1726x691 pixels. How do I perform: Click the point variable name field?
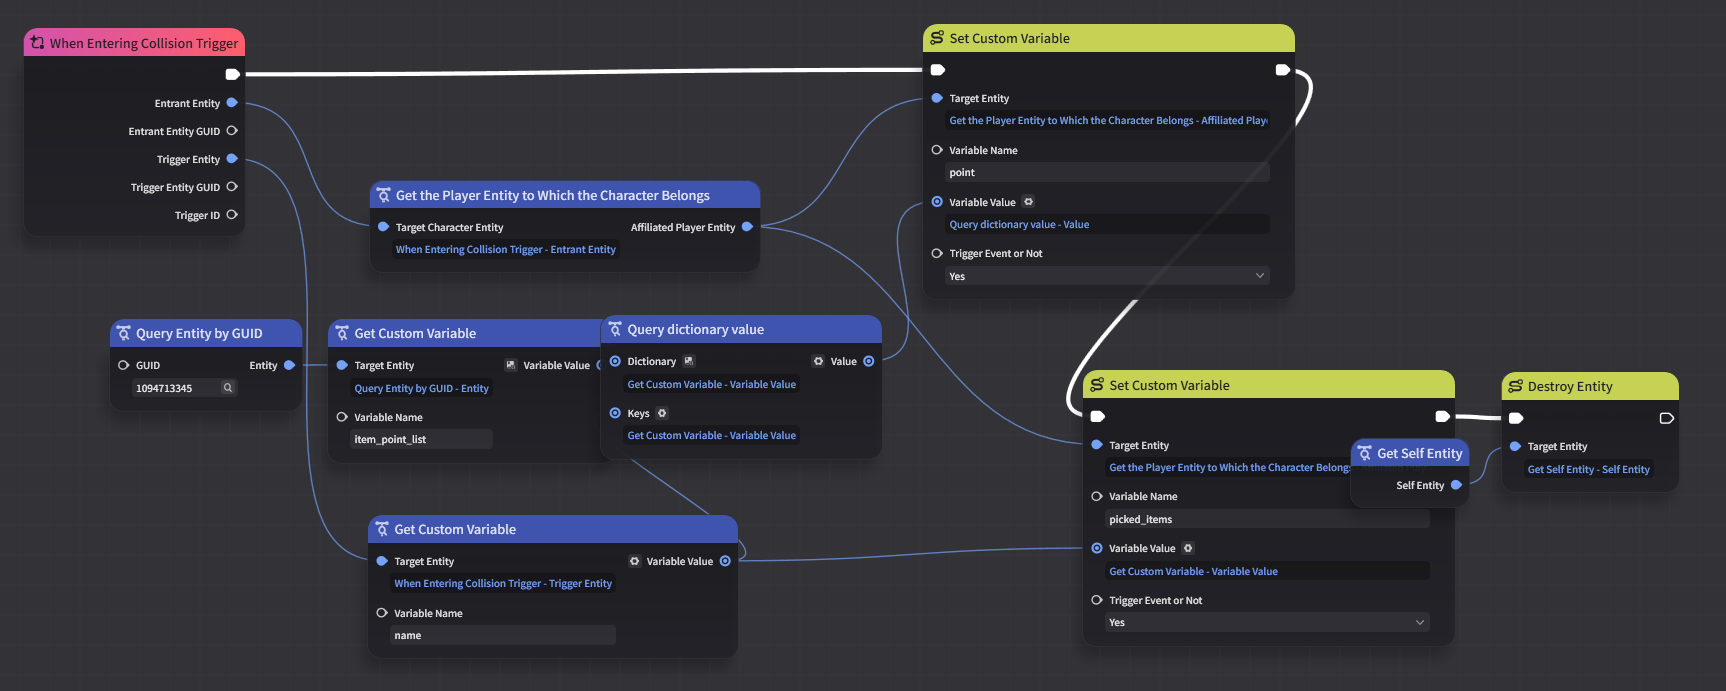(1107, 172)
